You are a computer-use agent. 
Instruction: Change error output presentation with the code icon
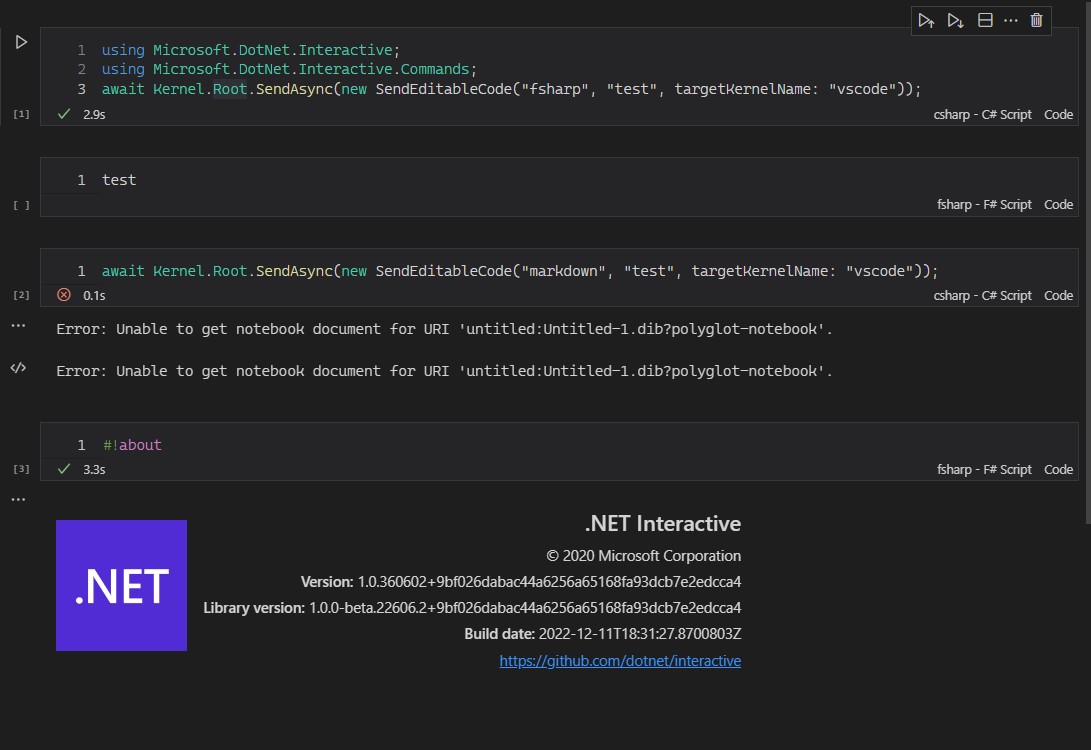17,368
